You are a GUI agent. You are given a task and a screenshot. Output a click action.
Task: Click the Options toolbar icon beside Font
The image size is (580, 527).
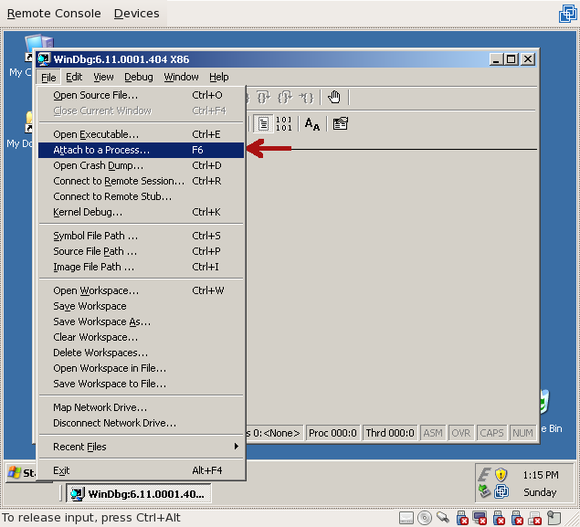[x=340, y=124]
